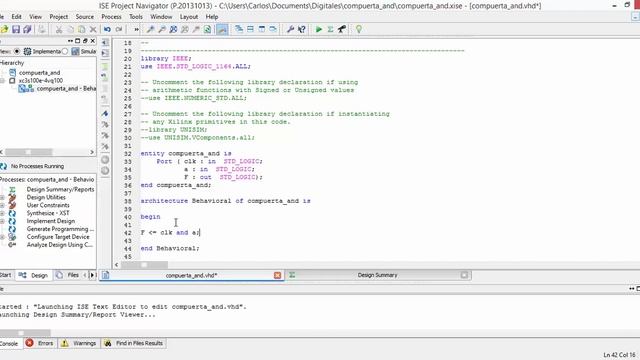Click the Sigma design summary toolbar icon
Screen dimensions: 640x360
330,29
